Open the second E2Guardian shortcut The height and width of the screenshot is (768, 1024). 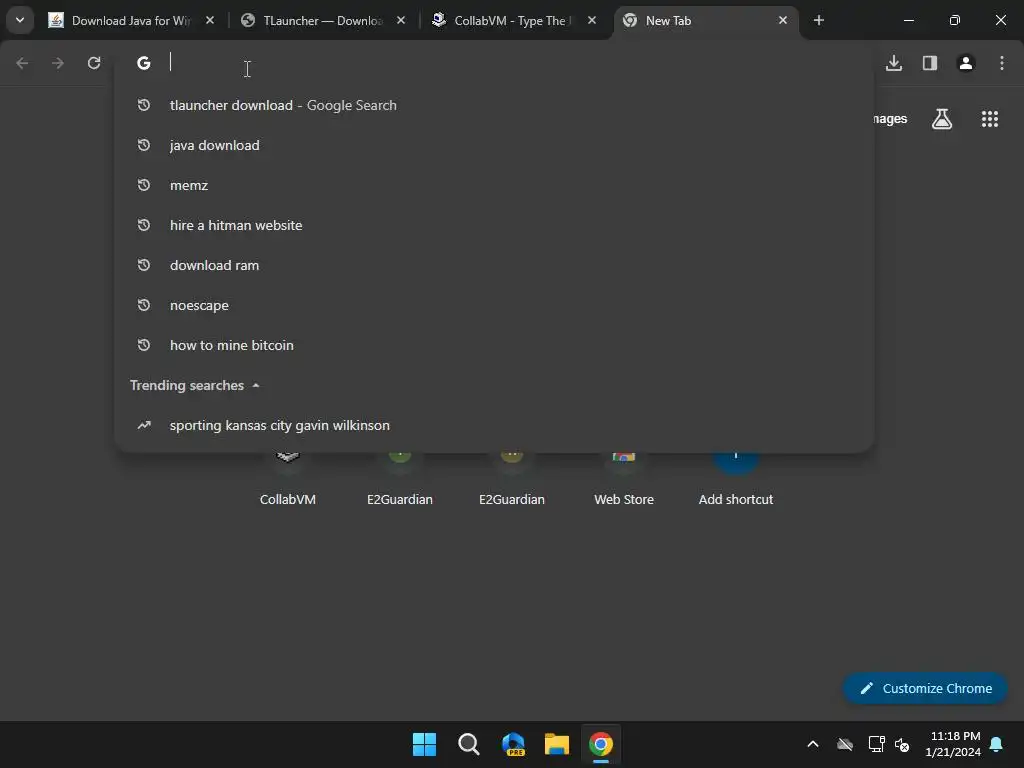click(x=512, y=478)
